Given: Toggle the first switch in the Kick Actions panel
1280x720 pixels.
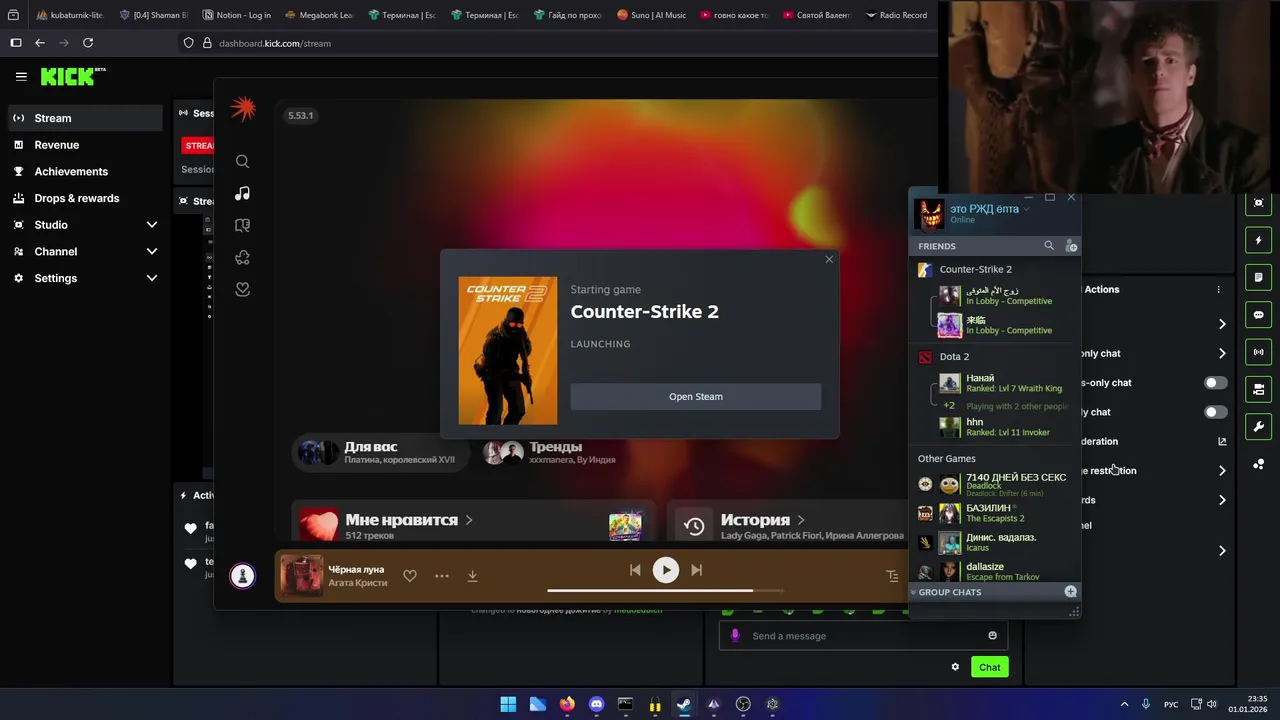Looking at the screenshot, I should coord(1215,383).
